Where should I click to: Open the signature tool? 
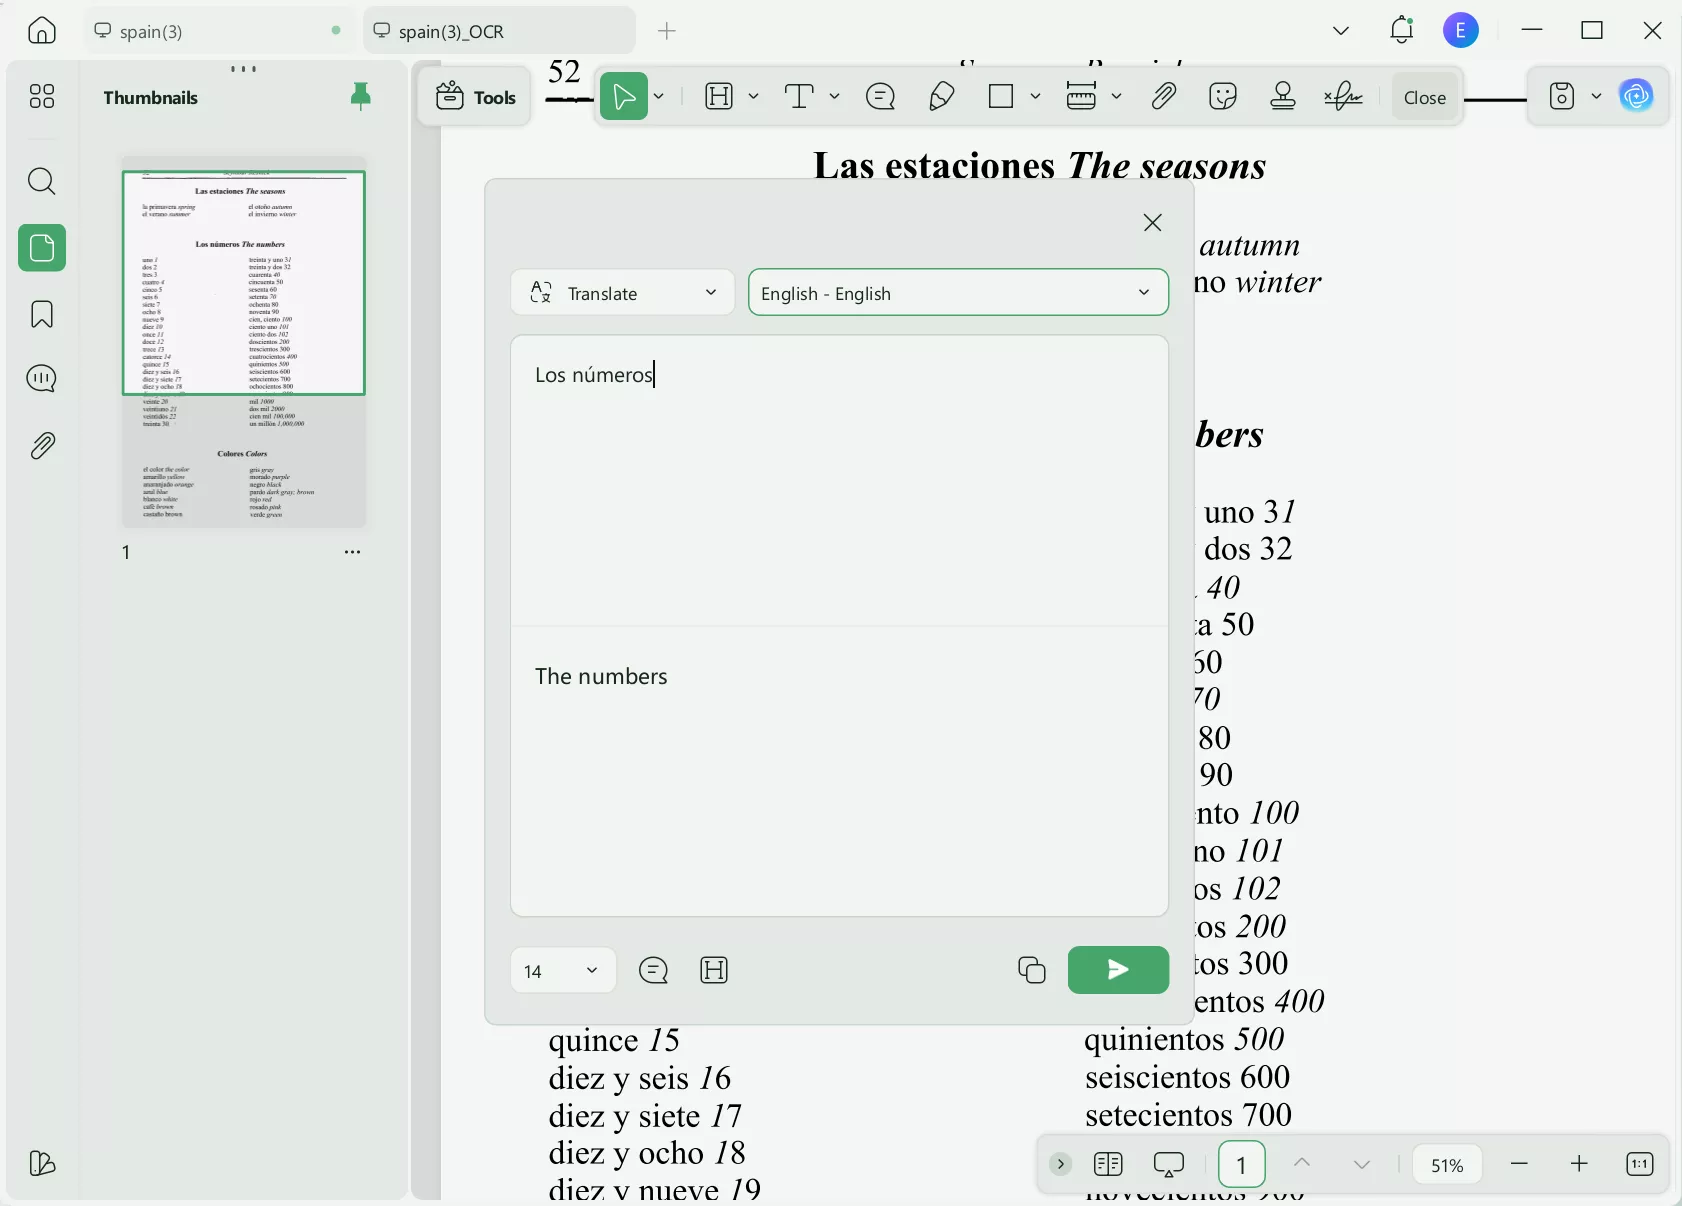point(1343,96)
